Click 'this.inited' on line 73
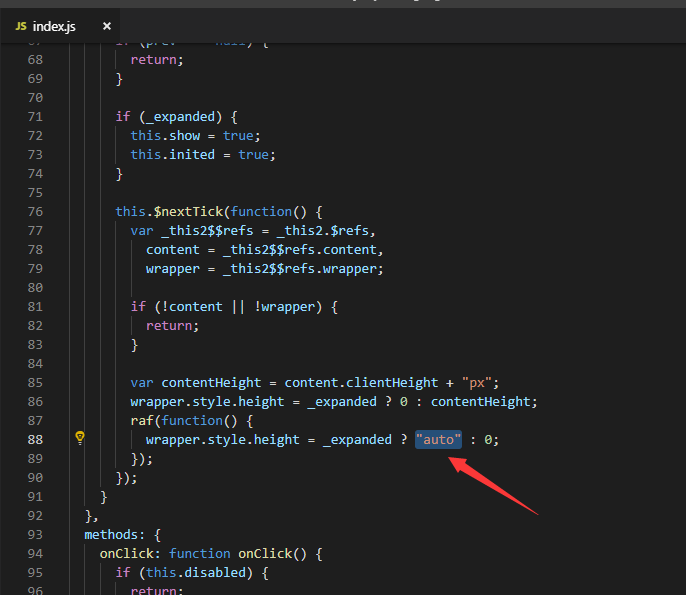The width and height of the screenshot is (686, 595). pyautogui.click(x=173, y=154)
